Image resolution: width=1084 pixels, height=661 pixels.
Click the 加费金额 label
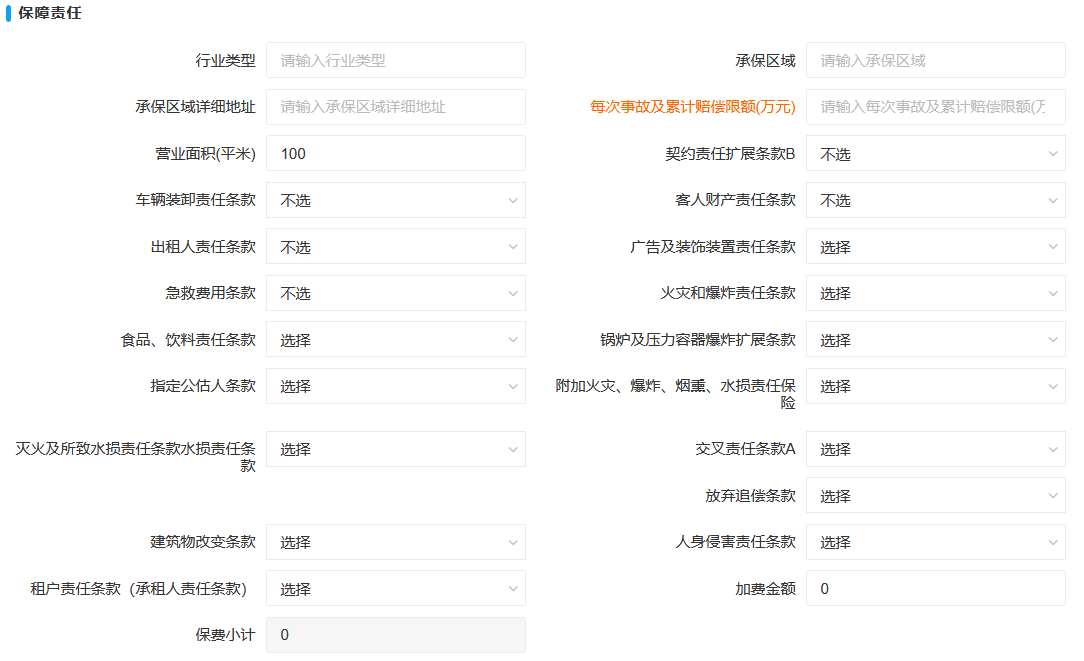click(x=765, y=588)
